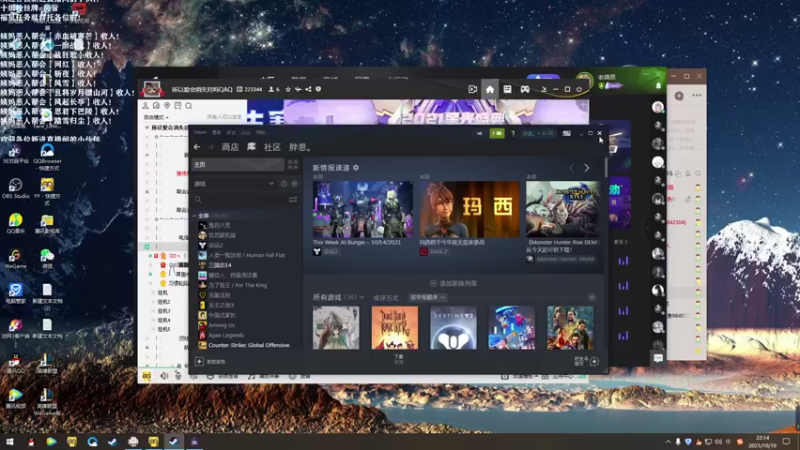Collapse the 全部 games list section
Image resolution: width=800 pixels, height=450 pixels.
tap(194, 216)
